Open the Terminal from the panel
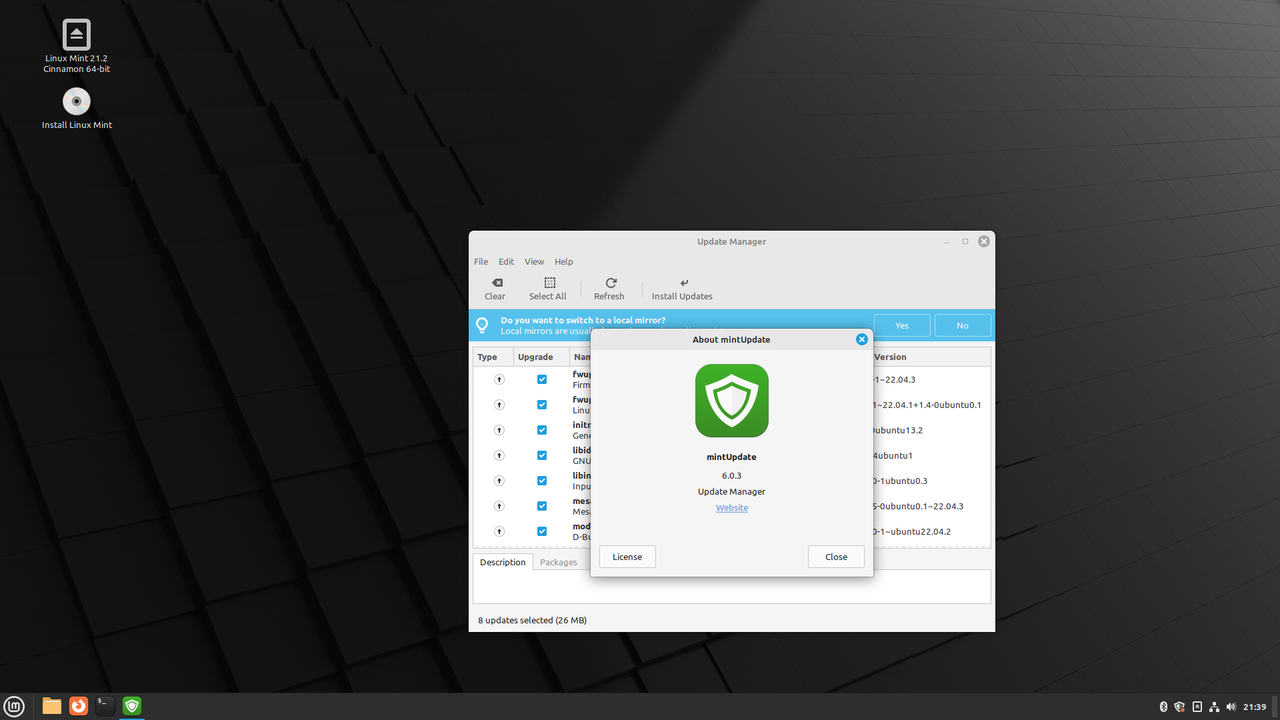Viewport: 1280px width, 720px height. [x=104, y=706]
